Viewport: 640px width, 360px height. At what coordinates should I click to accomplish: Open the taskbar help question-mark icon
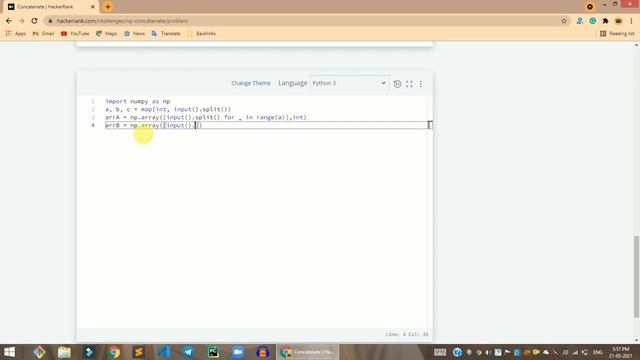coord(457,352)
